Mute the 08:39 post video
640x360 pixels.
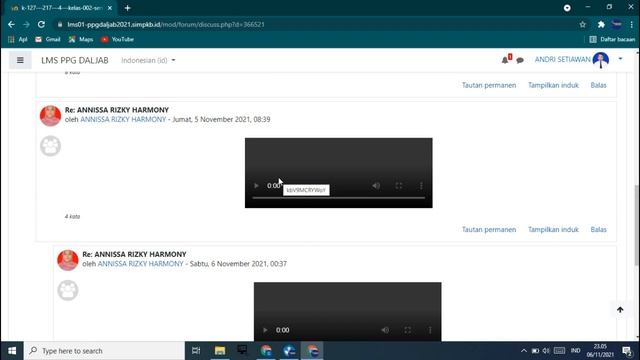(x=376, y=186)
